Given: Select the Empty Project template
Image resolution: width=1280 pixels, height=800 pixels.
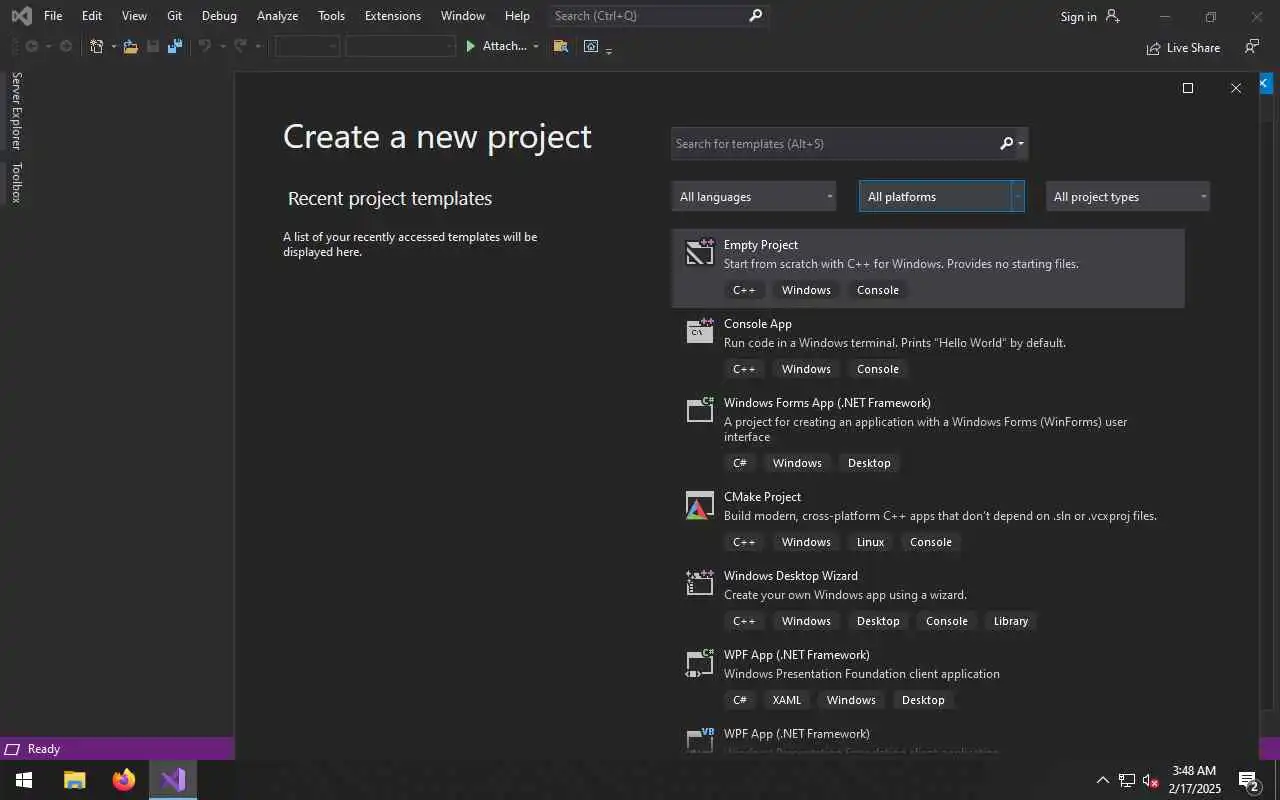Looking at the screenshot, I should point(928,268).
